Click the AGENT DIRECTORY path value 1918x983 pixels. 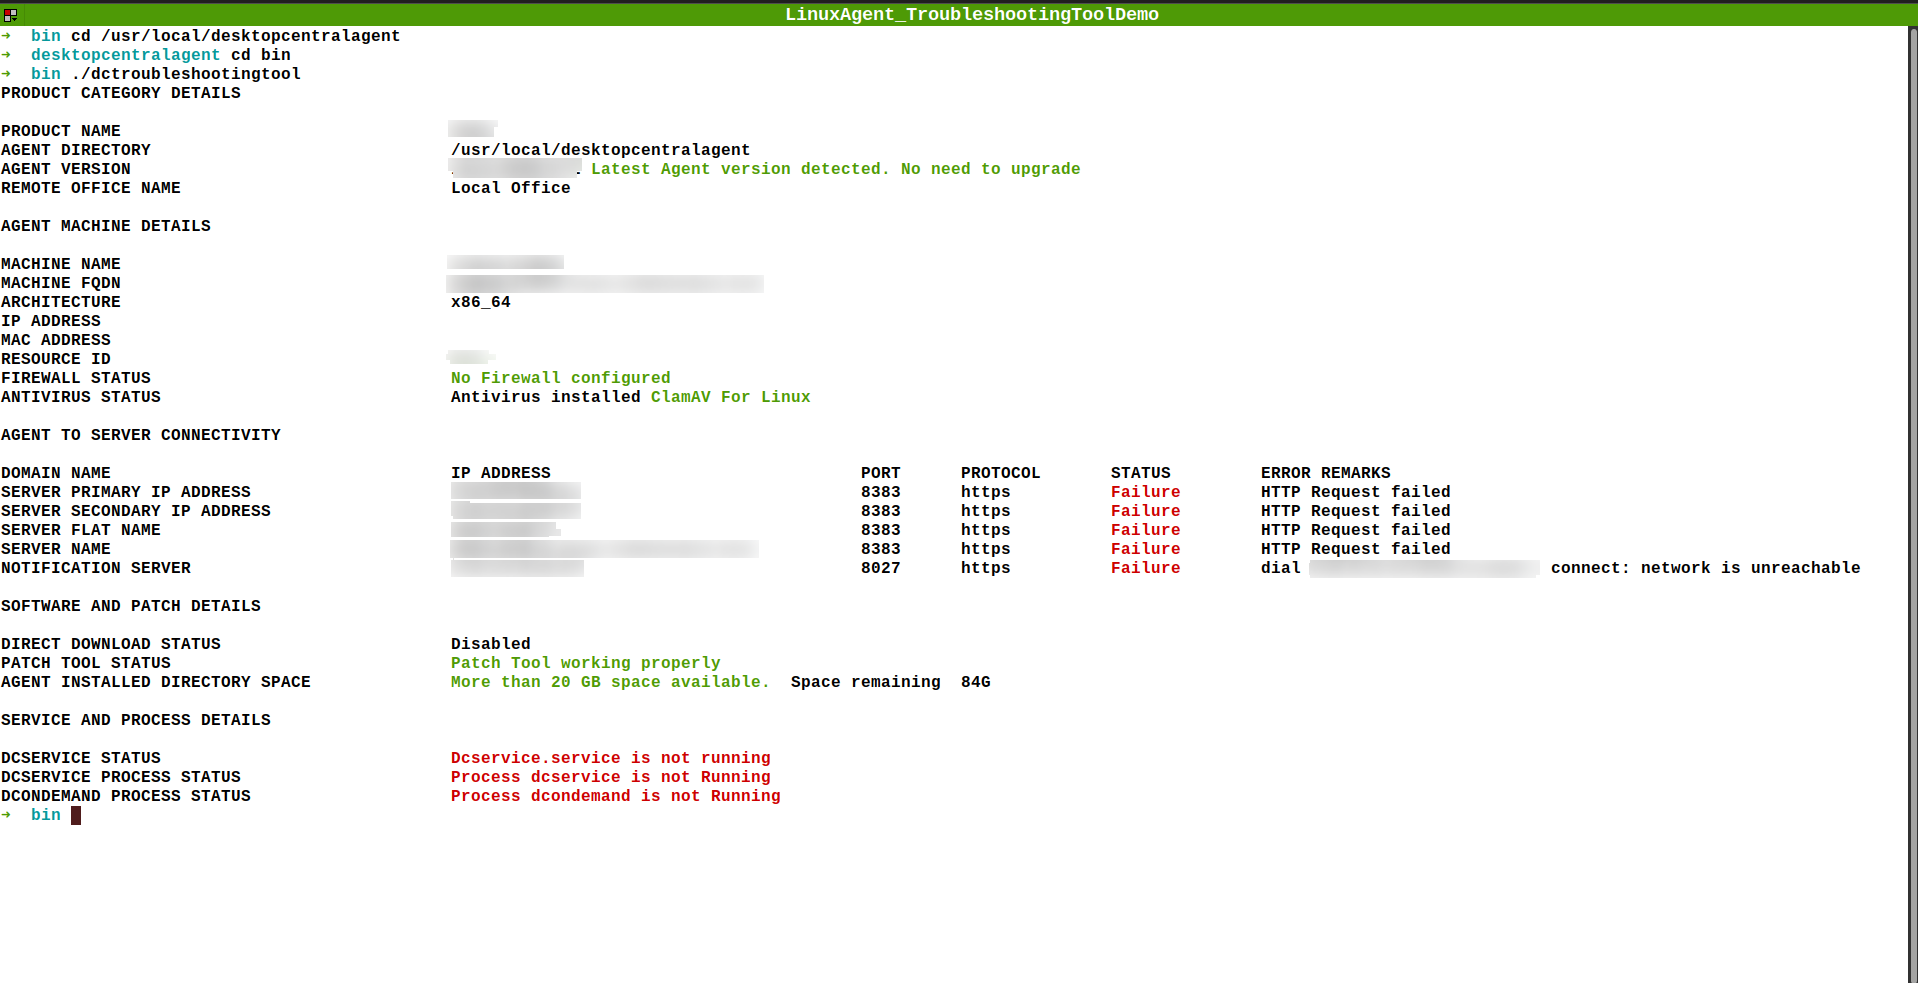coord(600,150)
